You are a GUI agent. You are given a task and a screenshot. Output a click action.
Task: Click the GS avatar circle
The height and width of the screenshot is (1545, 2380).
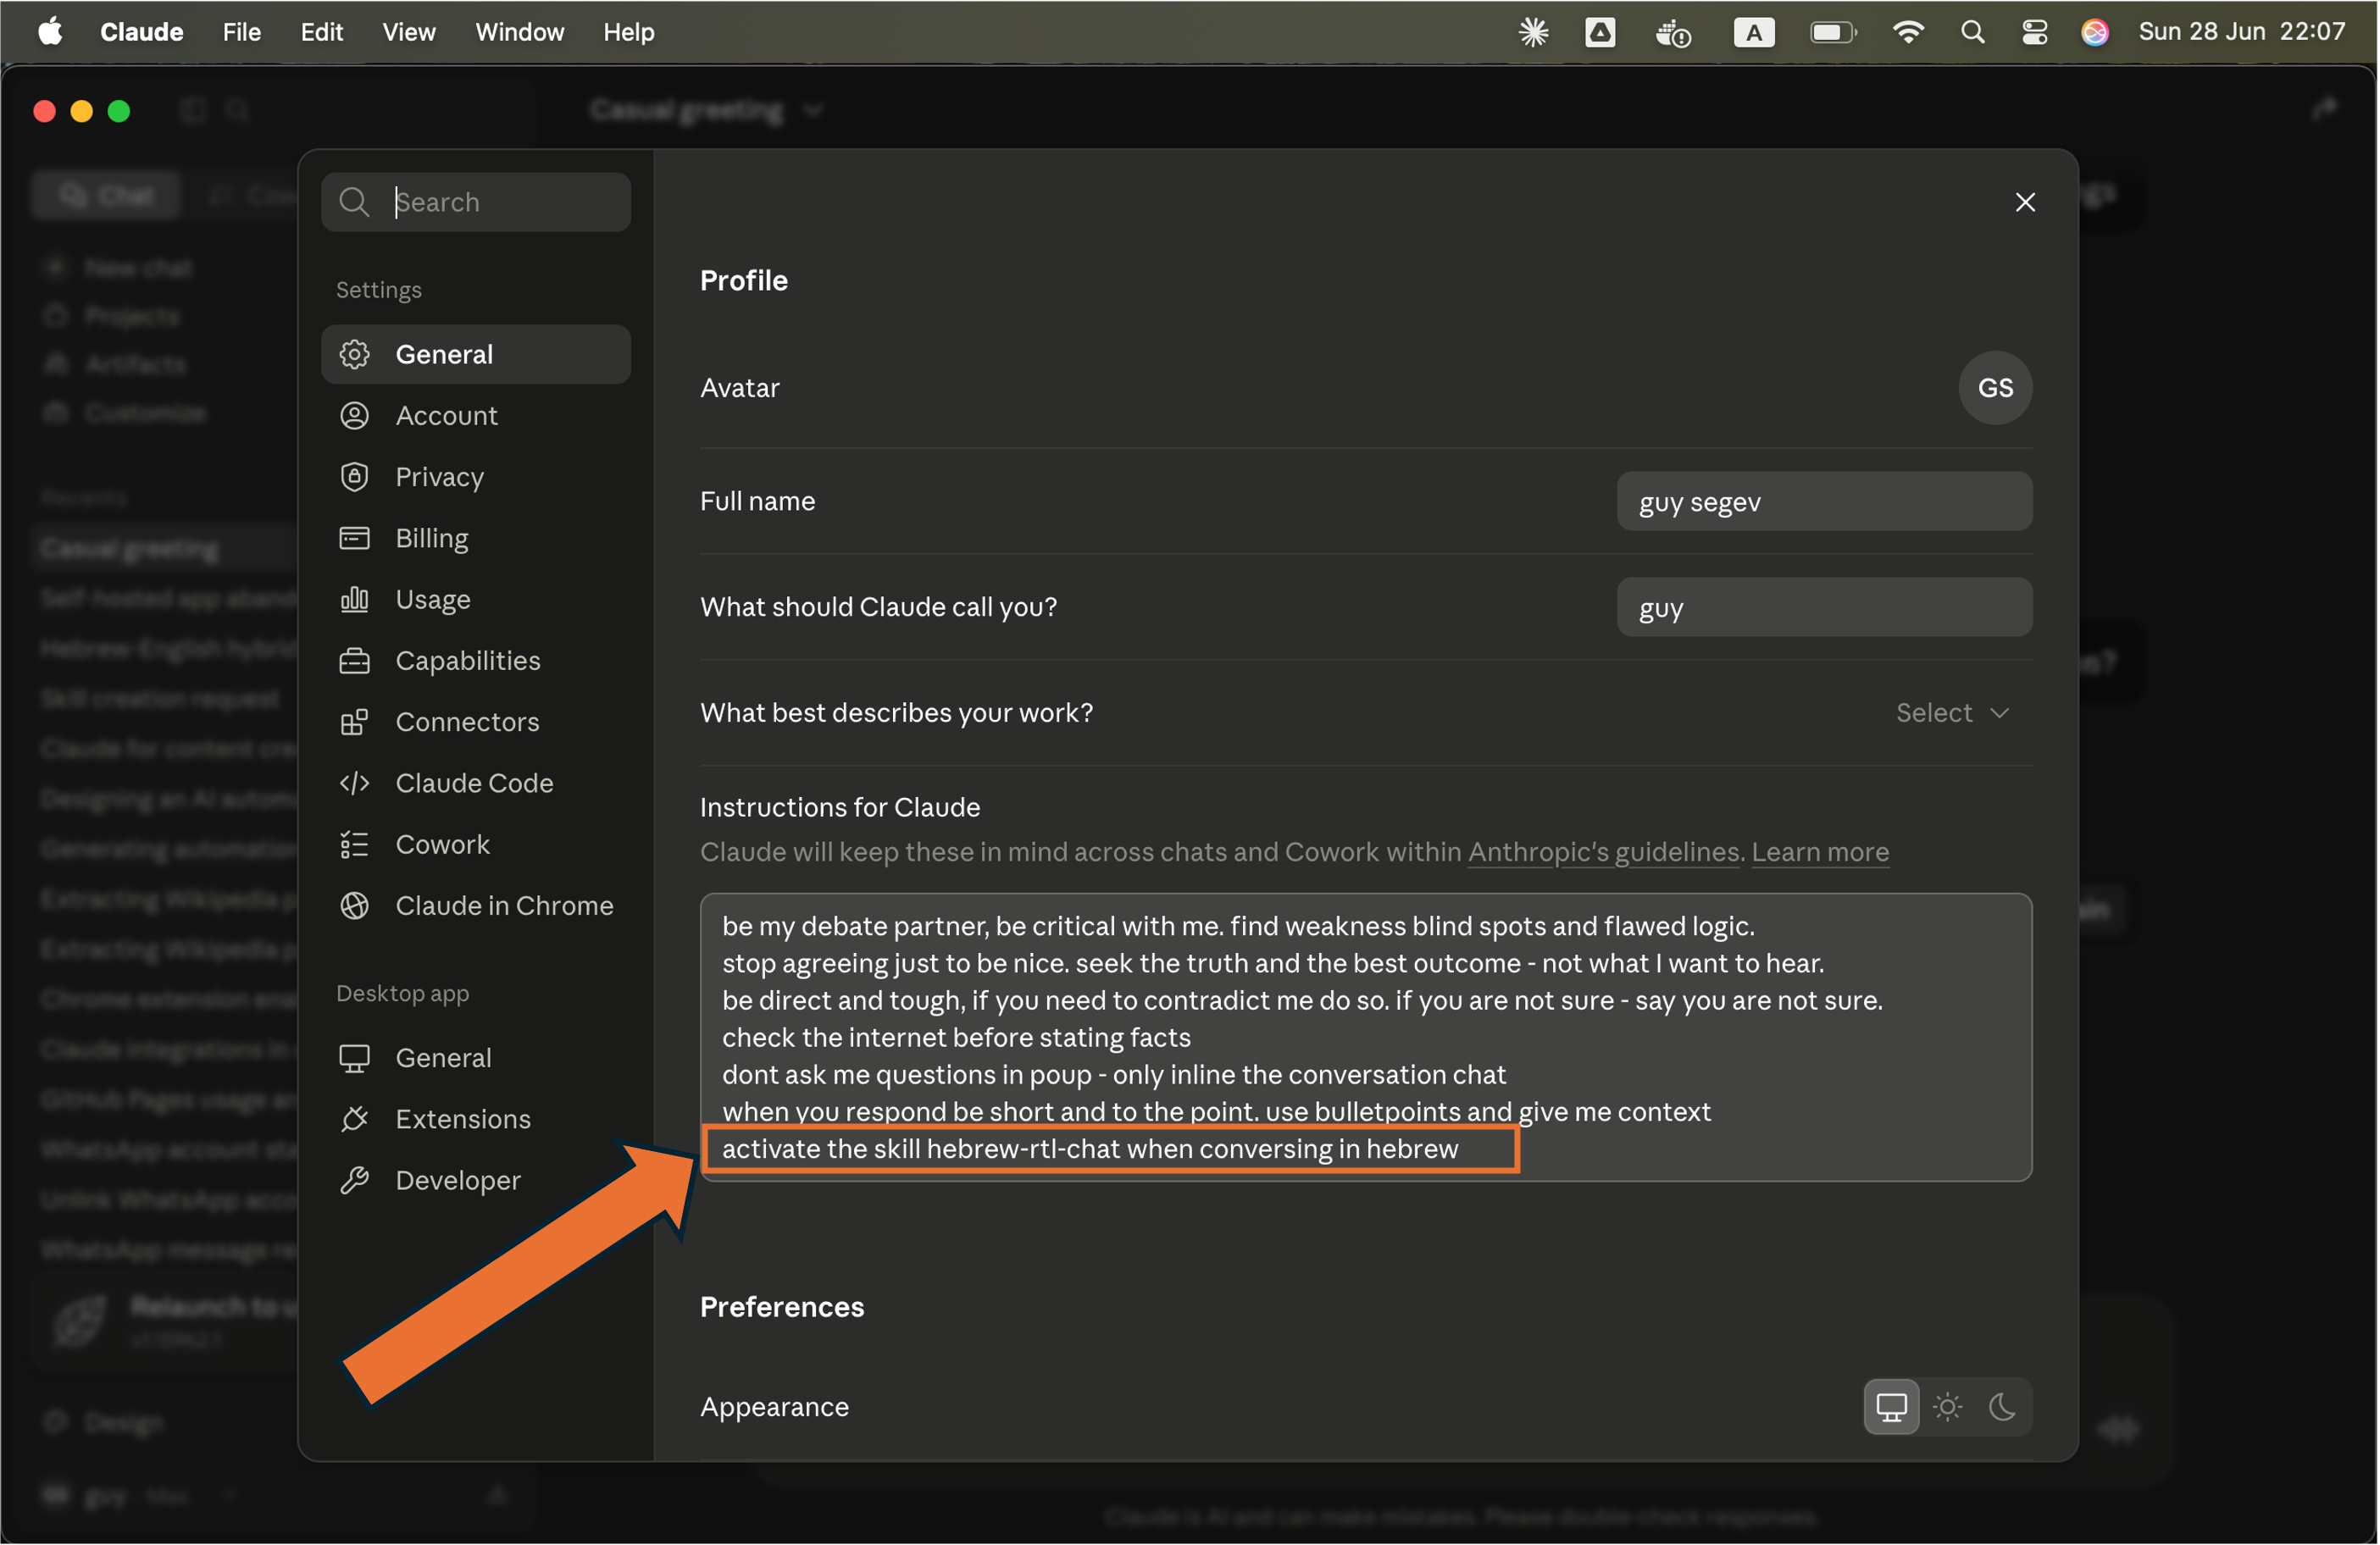(1996, 388)
